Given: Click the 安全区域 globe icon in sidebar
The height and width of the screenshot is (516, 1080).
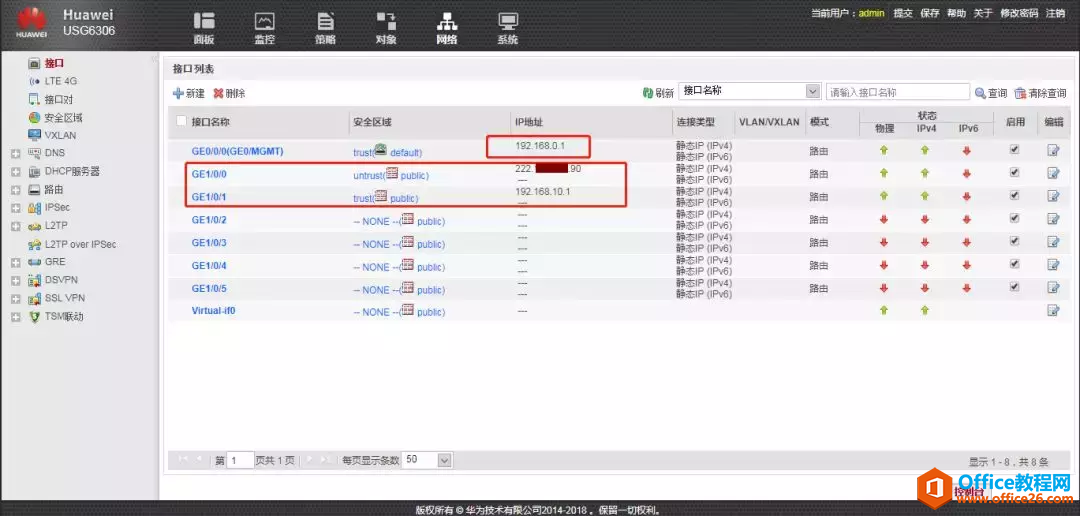Looking at the screenshot, I should 34,117.
